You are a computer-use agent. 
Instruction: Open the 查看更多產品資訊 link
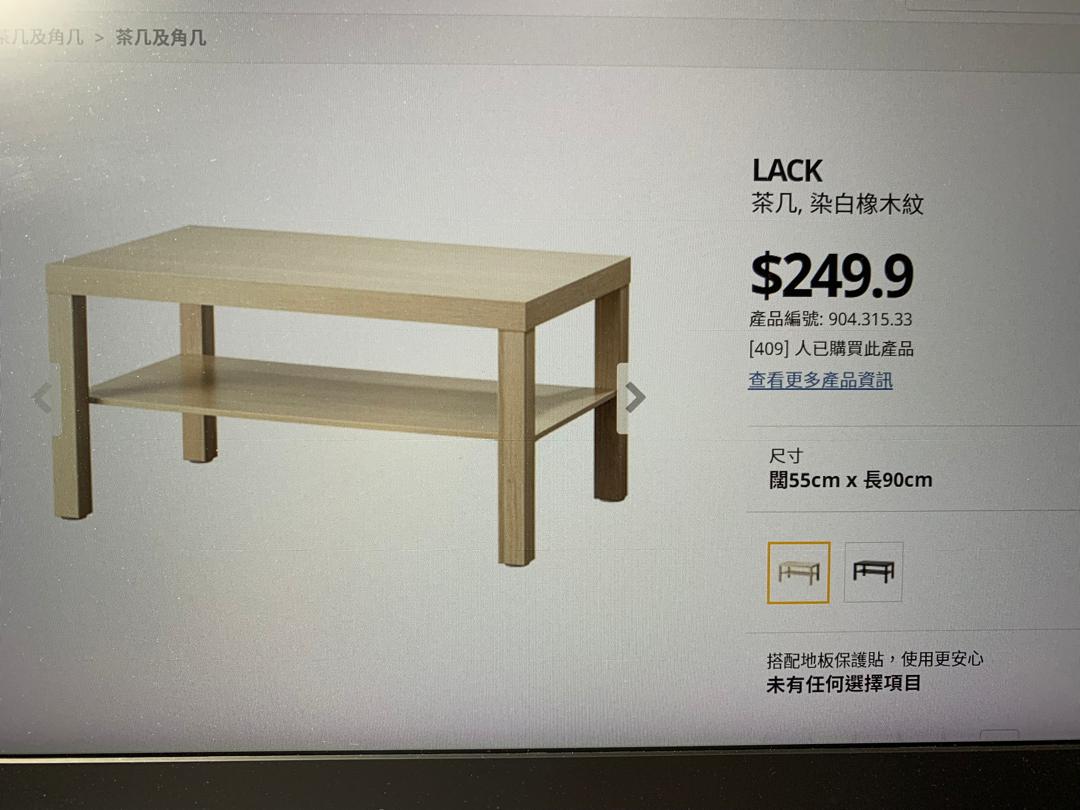click(820, 380)
